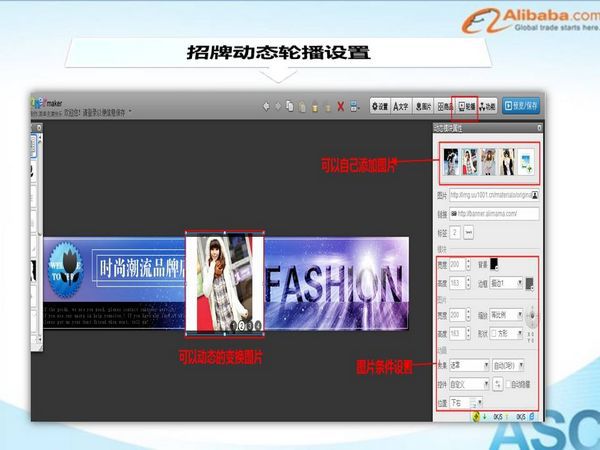Click the FASHION text on the banner
This screenshot has width=600, height=450.
click(x=334, y=284)
